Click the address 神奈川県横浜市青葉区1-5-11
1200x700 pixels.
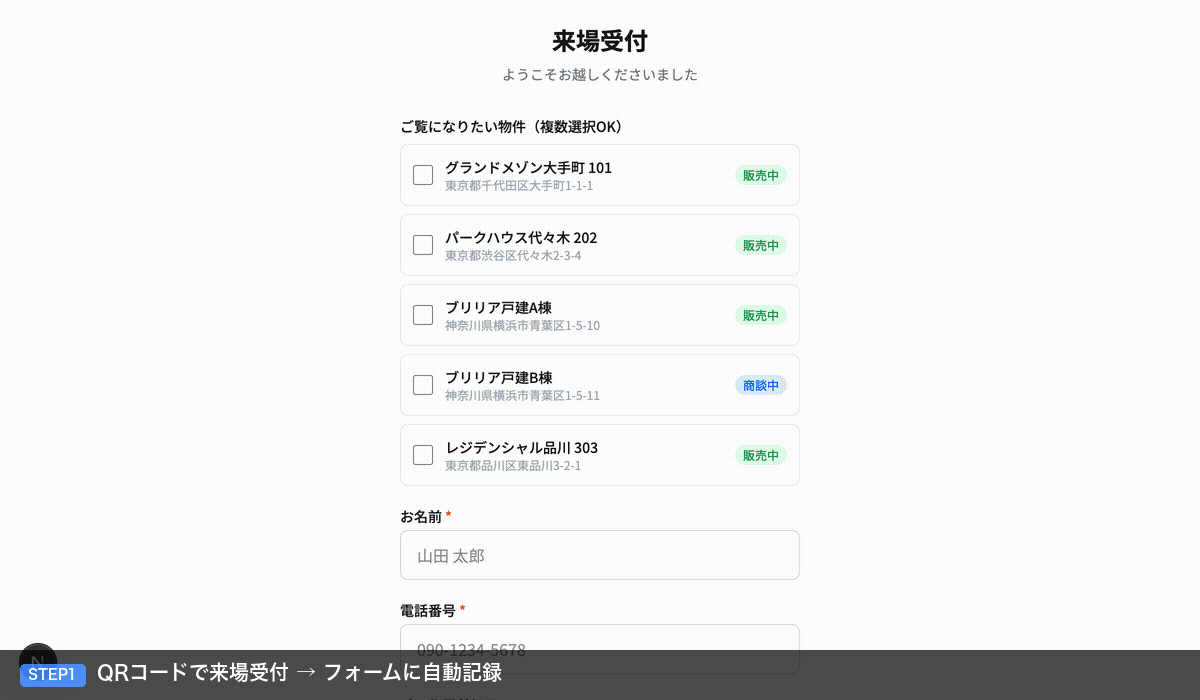point(522,396)
